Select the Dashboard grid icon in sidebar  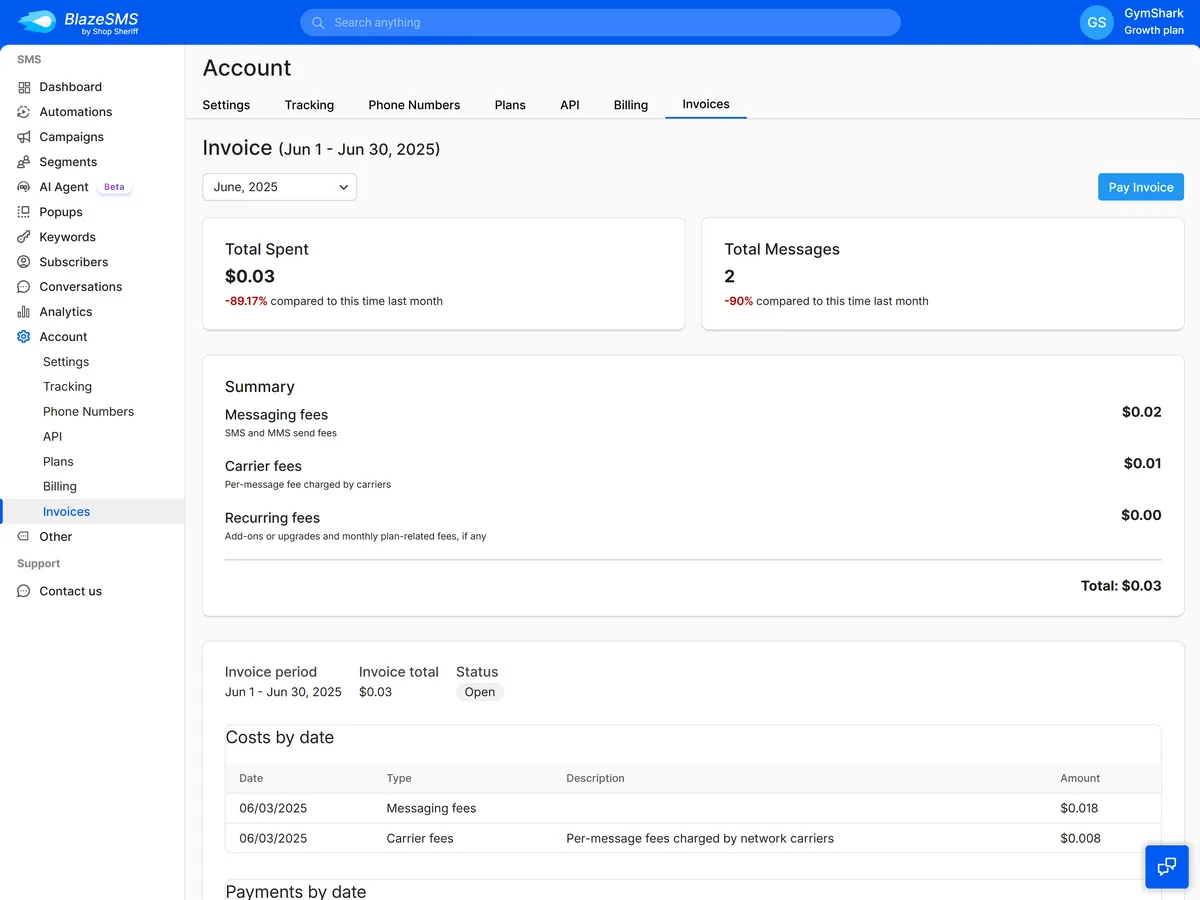pos(22,87)
